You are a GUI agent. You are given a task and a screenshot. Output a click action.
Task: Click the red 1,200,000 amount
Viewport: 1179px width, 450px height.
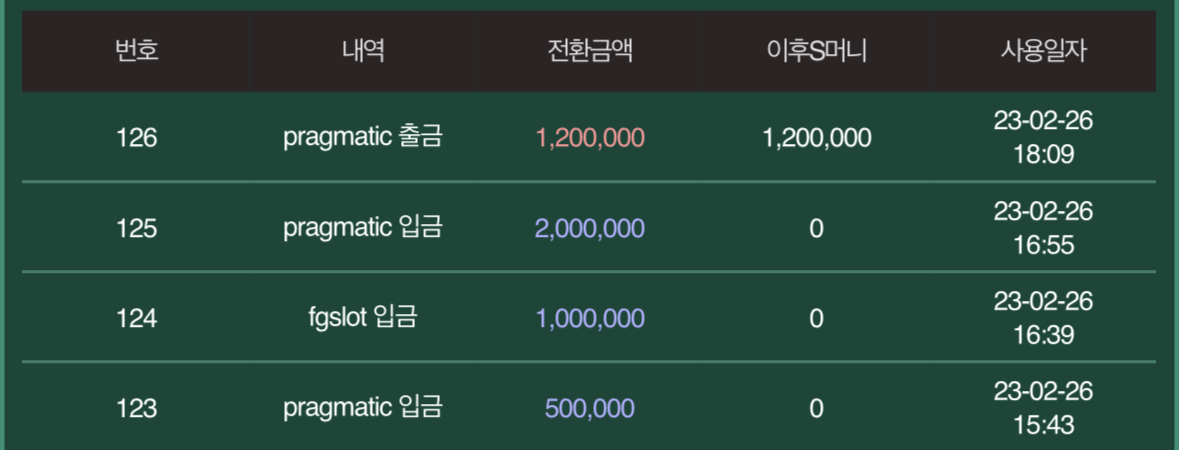coord(590,138)
